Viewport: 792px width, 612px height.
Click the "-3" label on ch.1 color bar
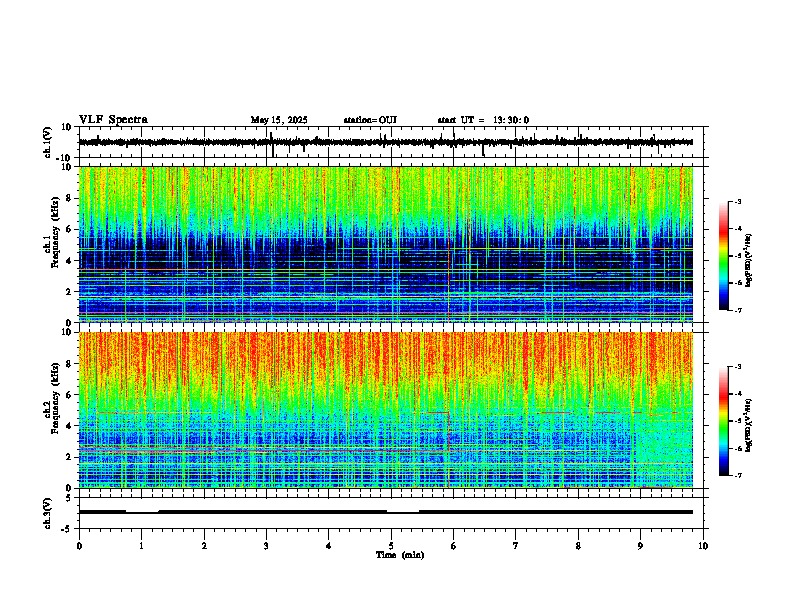click(738, 201)
